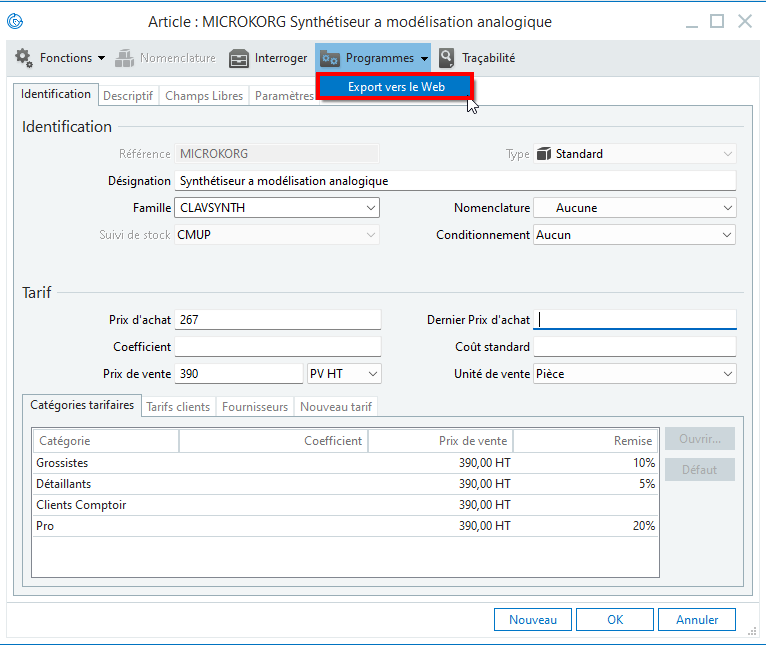Switch to the Champs Libres tab
The height and width of the screenshot is (645, 766).
point(204,96)
